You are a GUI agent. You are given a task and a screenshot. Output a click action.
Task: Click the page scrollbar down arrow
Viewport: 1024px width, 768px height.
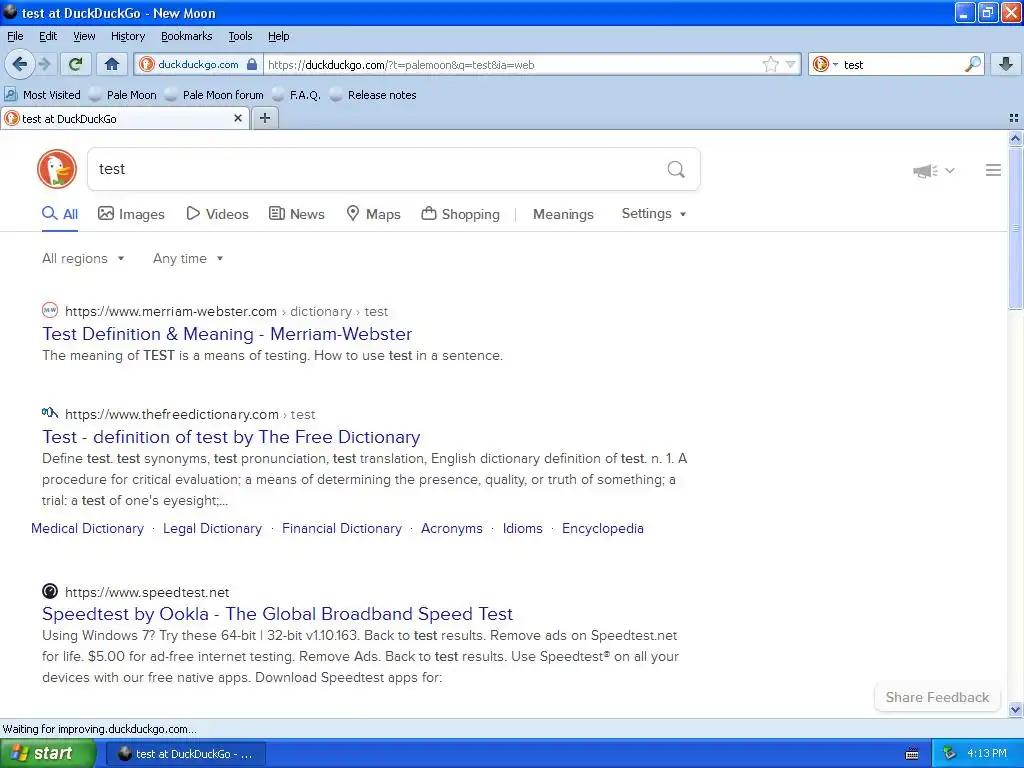pos(1015,709)
